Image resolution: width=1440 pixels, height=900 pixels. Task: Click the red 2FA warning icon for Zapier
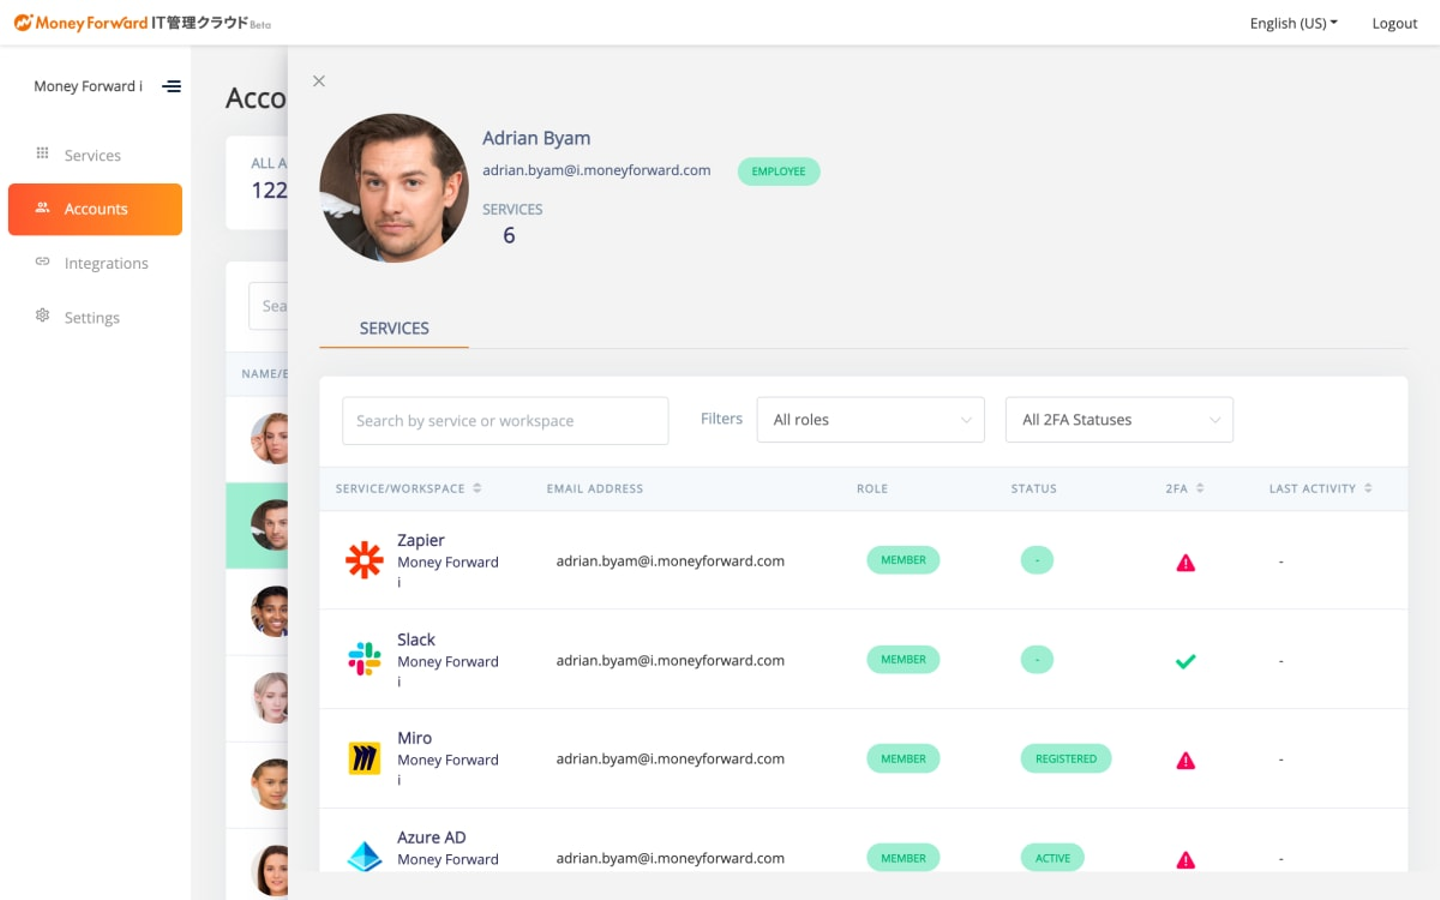1186,563
